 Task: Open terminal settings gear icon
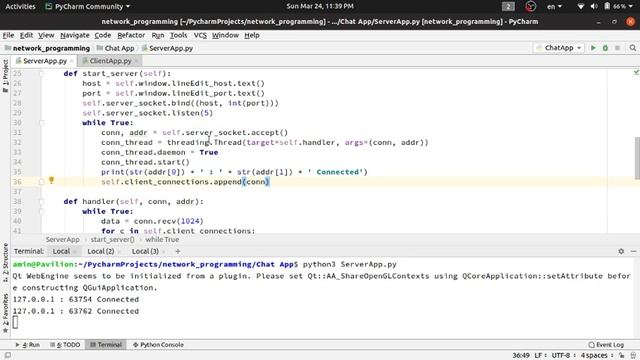pyautogui.click(x=621, y=251)
